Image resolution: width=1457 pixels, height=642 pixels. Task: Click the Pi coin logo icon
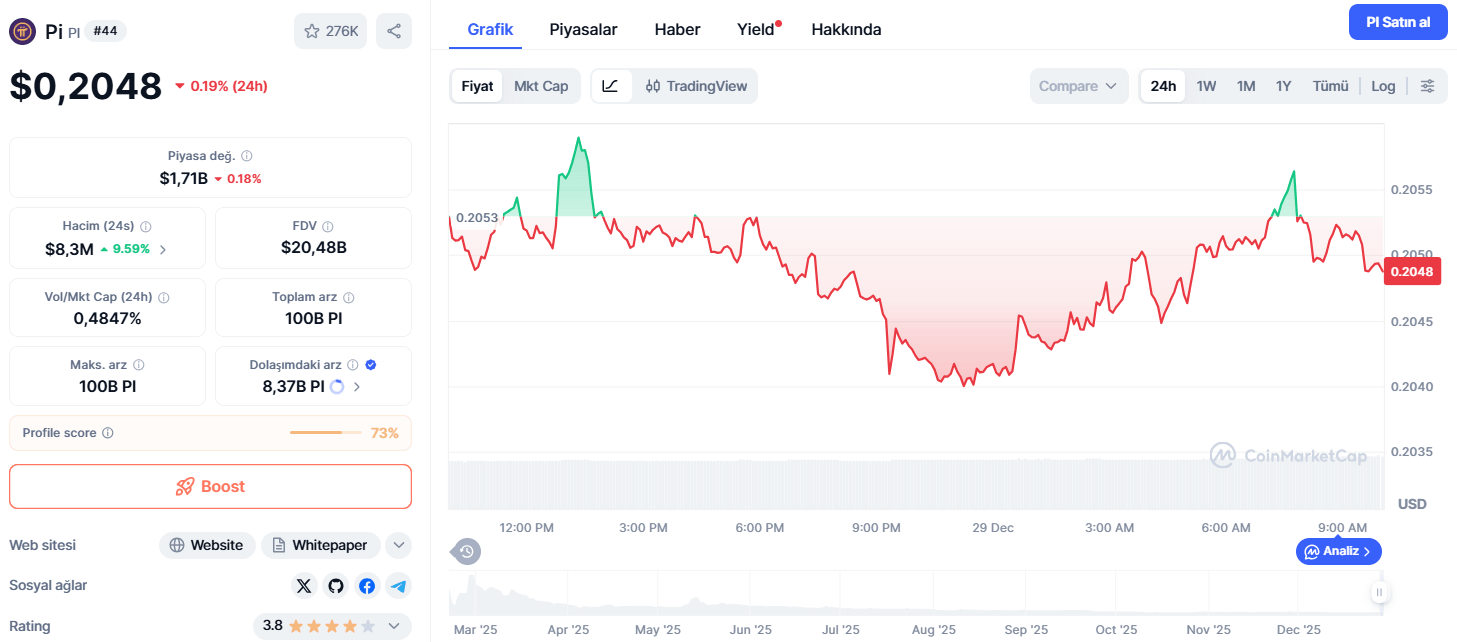pyautogui.click(x=23, y=31)
